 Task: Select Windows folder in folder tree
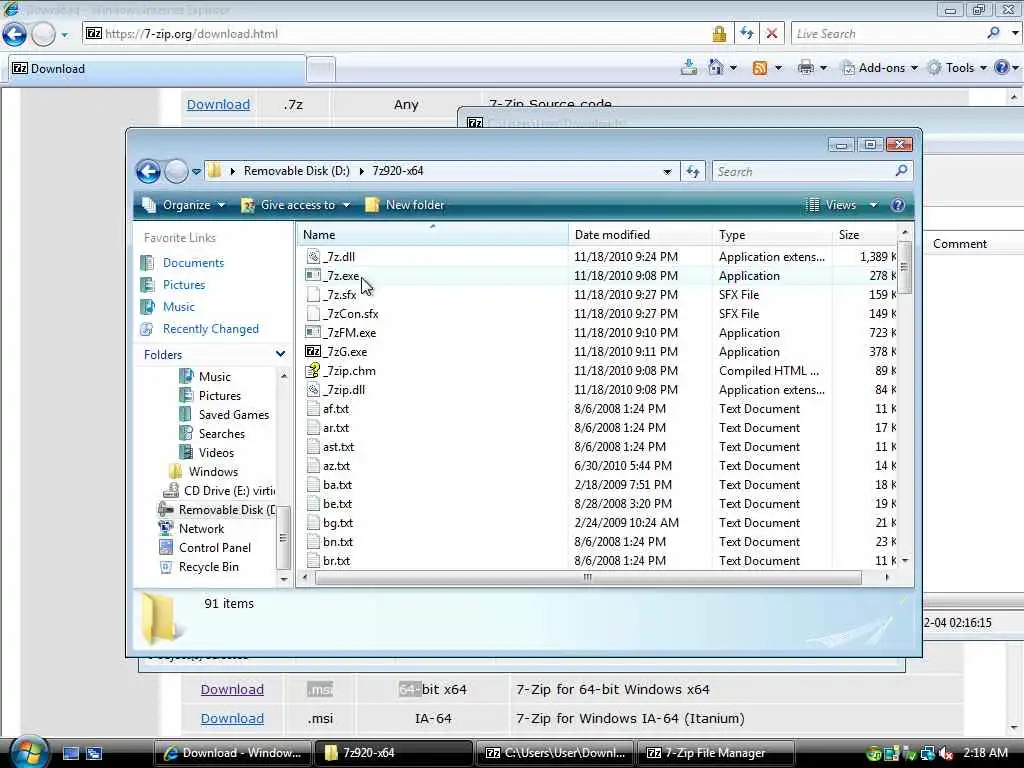tap(213, 472)
